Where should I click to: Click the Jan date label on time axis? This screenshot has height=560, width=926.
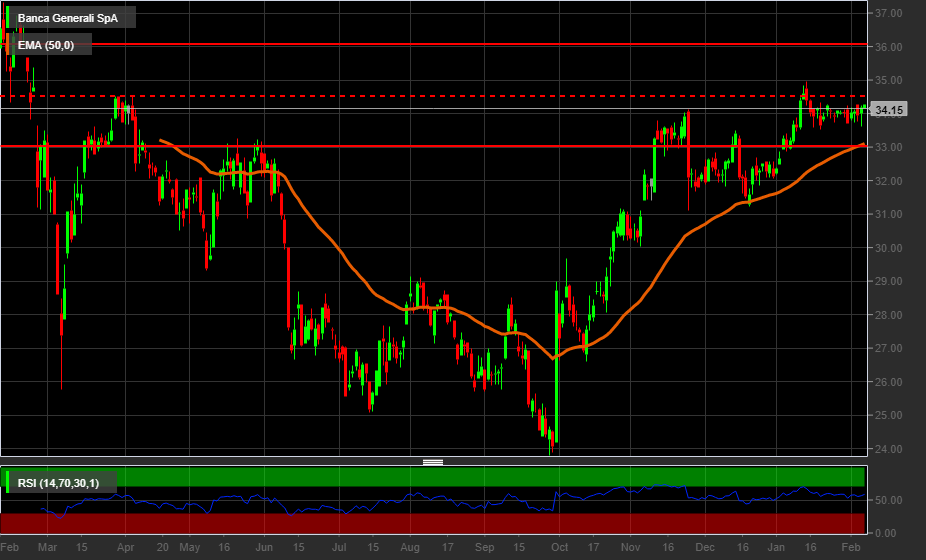pyautogui.click(x=776, y=547)
